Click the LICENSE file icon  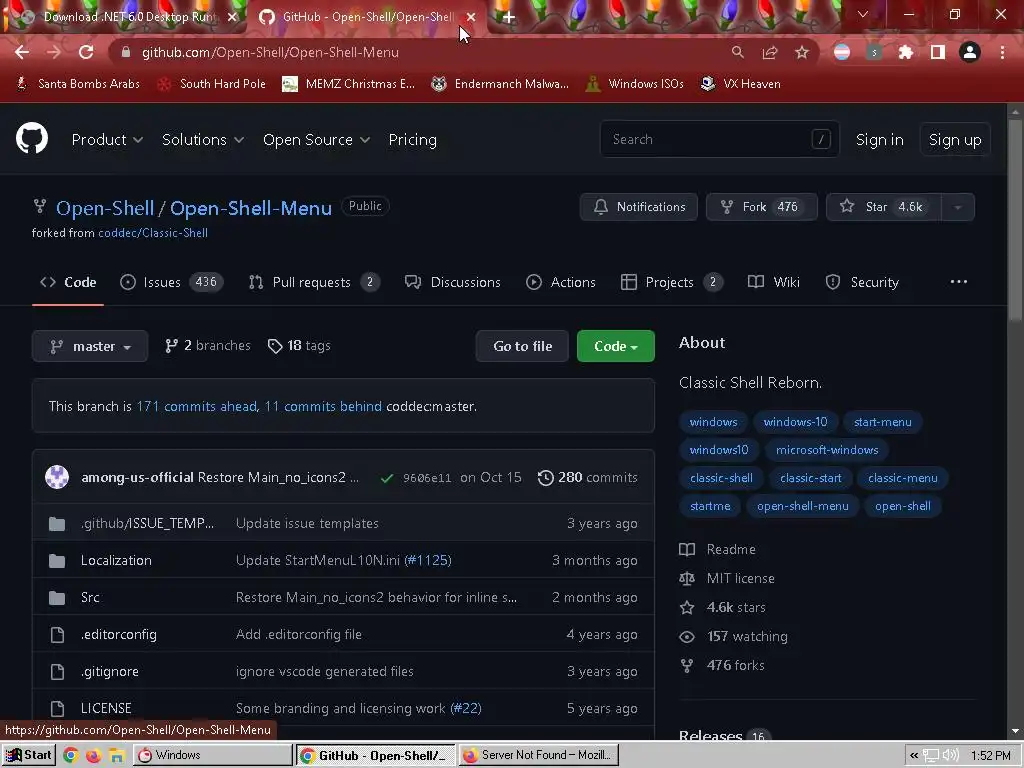click(x=57, y=708)
